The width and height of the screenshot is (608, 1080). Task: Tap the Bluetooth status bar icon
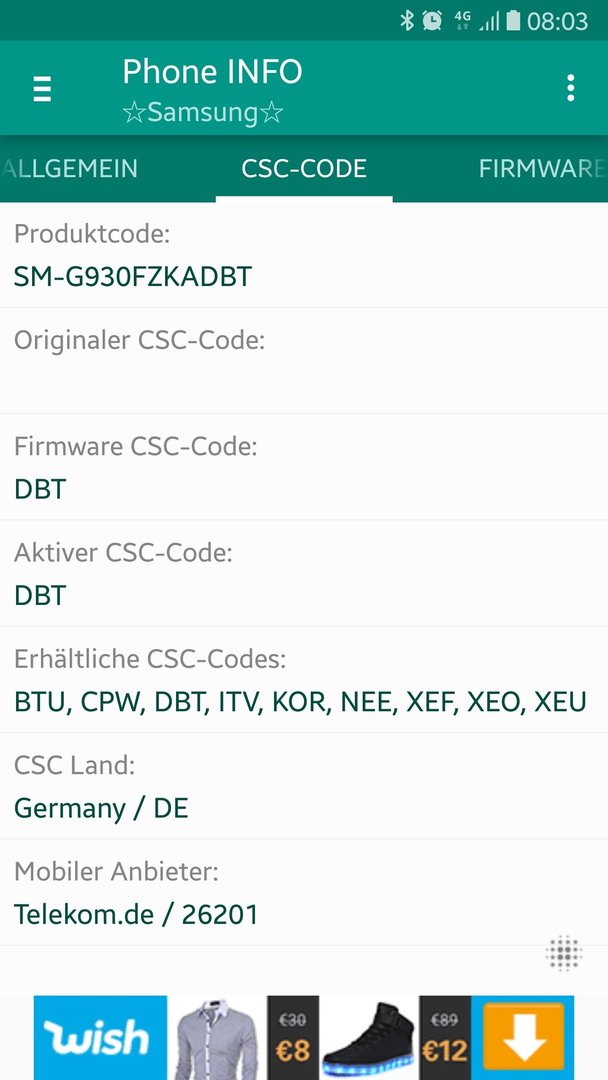pyautogui.click(x=407, y=21)
